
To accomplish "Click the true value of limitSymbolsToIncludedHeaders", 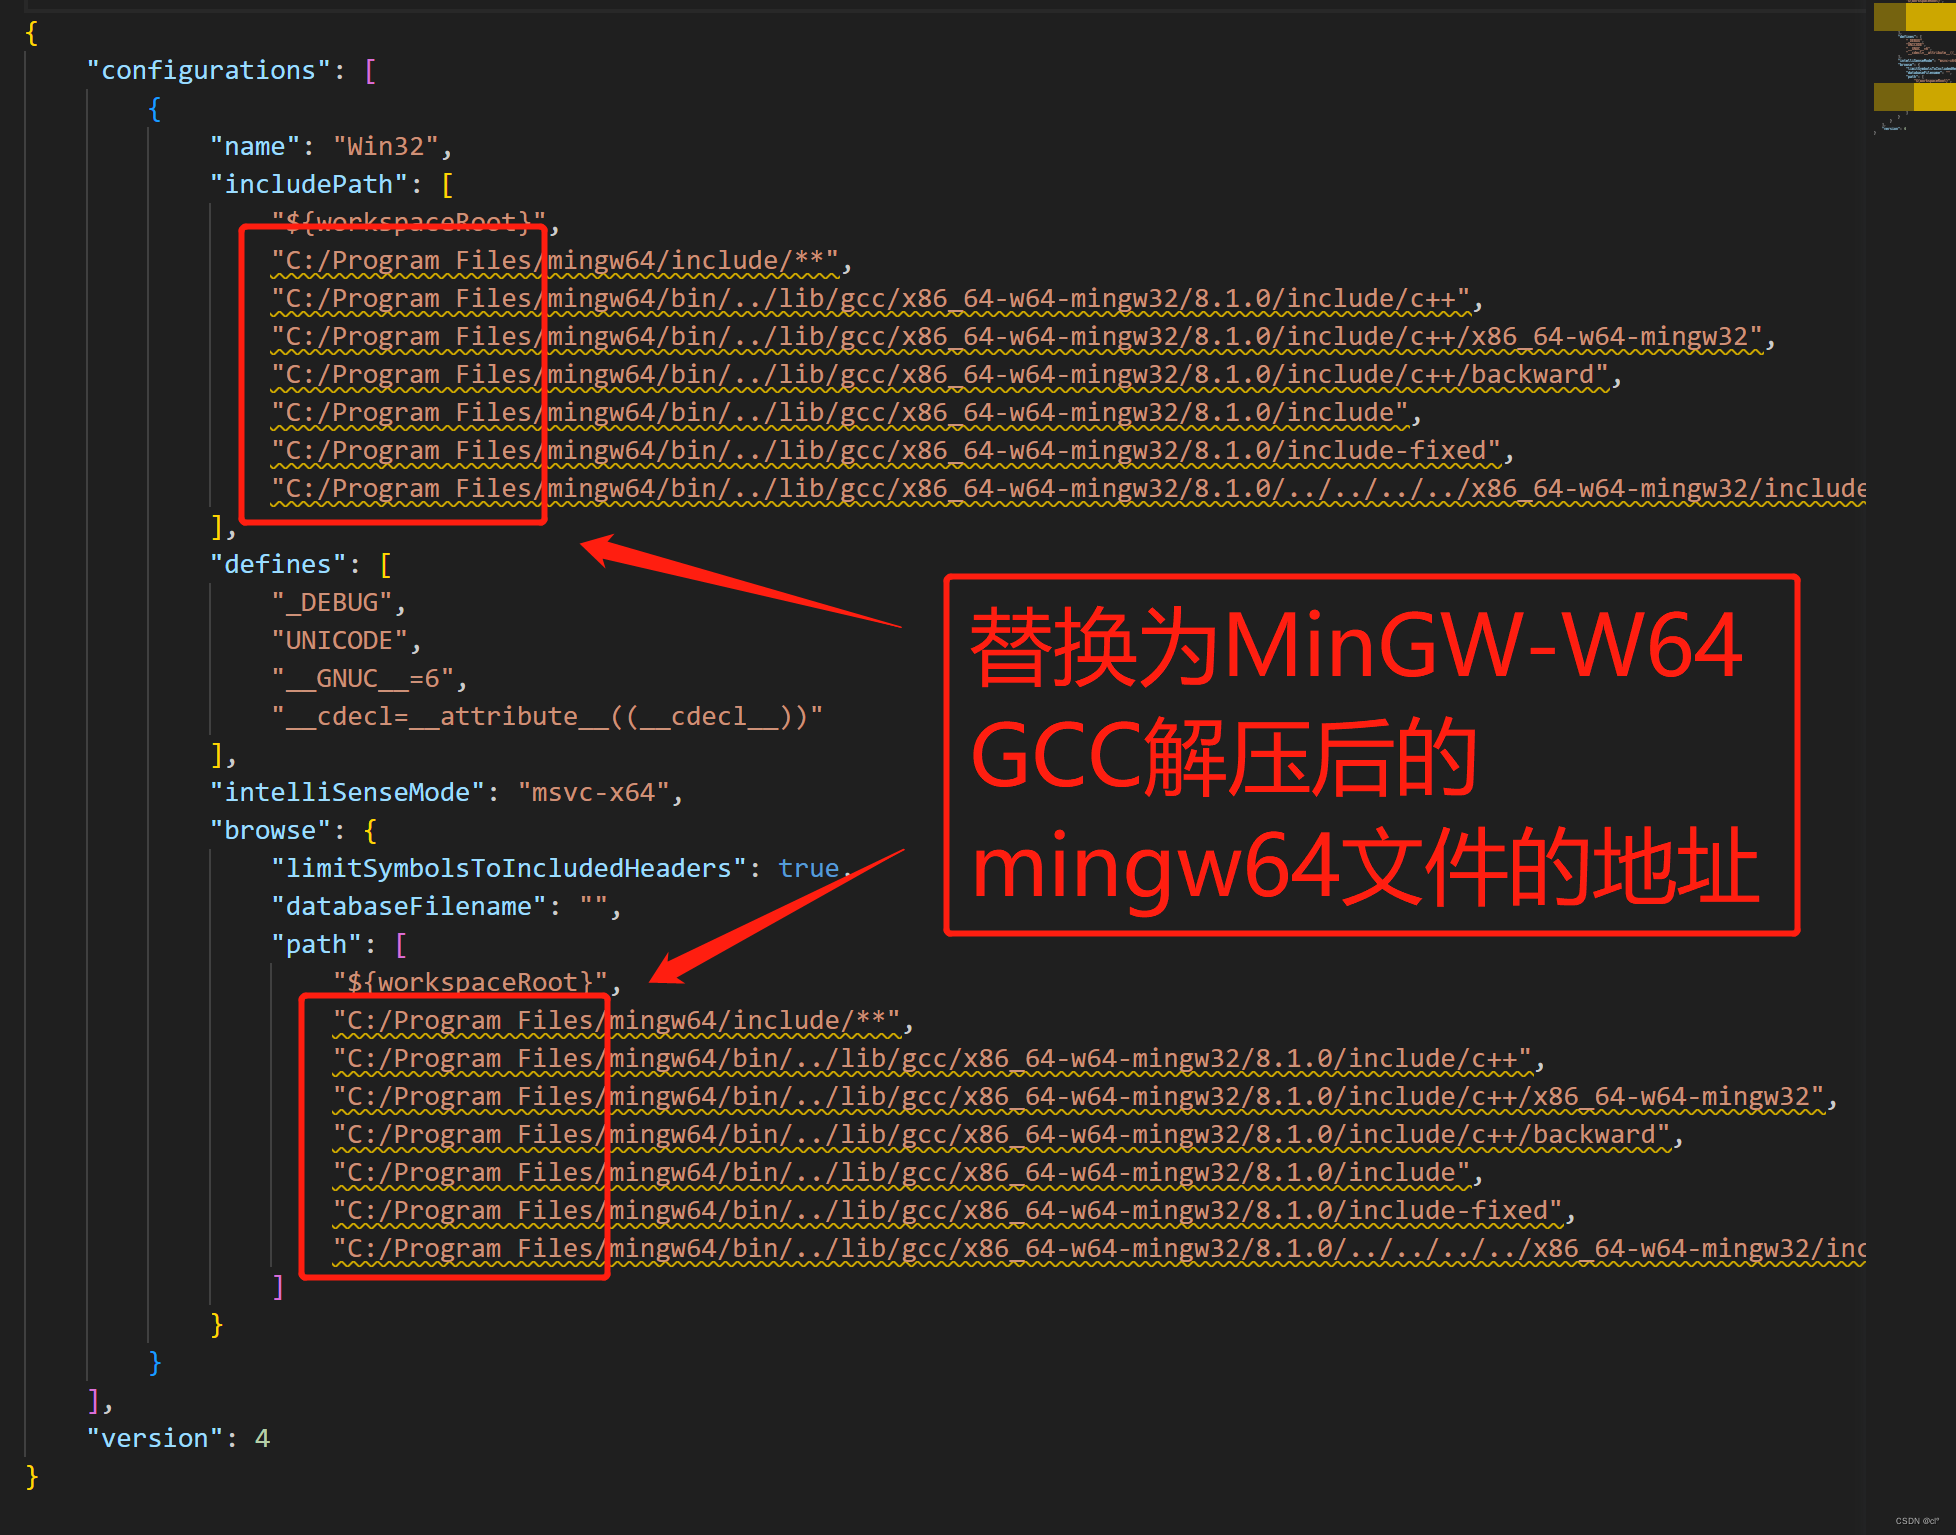I will pos(808,868).
